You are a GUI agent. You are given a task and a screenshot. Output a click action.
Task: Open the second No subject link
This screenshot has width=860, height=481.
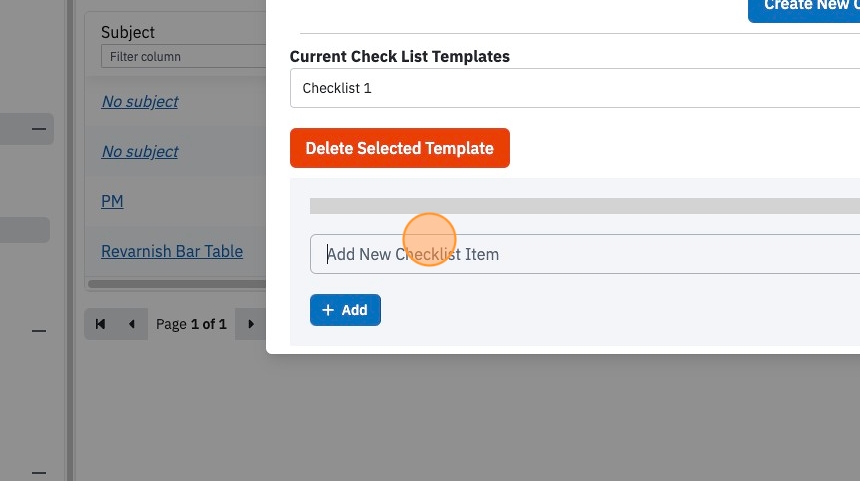pyautogui.click(x=140, y=151)
